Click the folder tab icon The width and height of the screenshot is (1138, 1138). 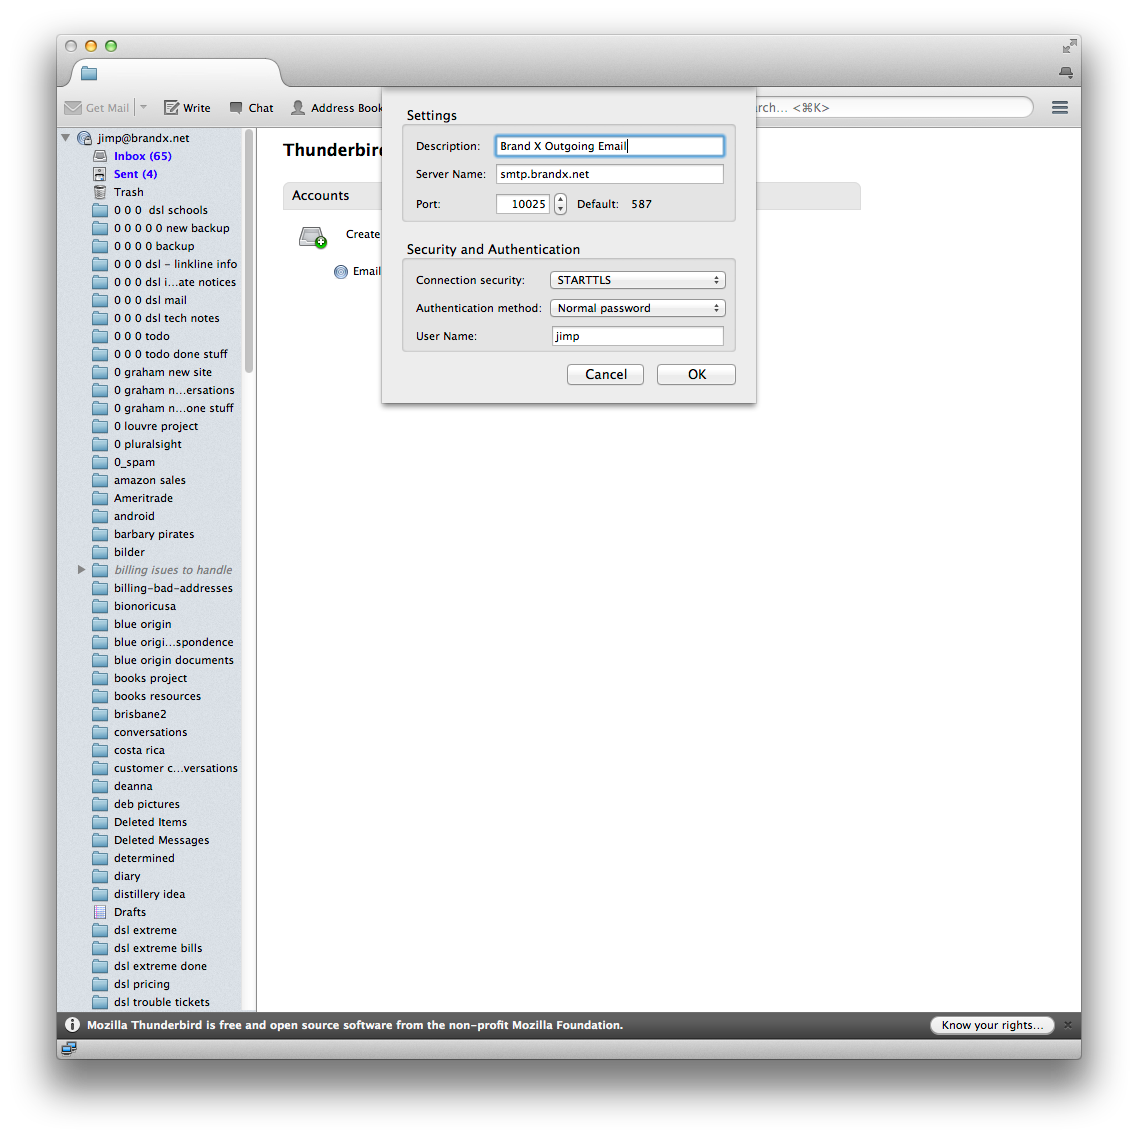89,73
